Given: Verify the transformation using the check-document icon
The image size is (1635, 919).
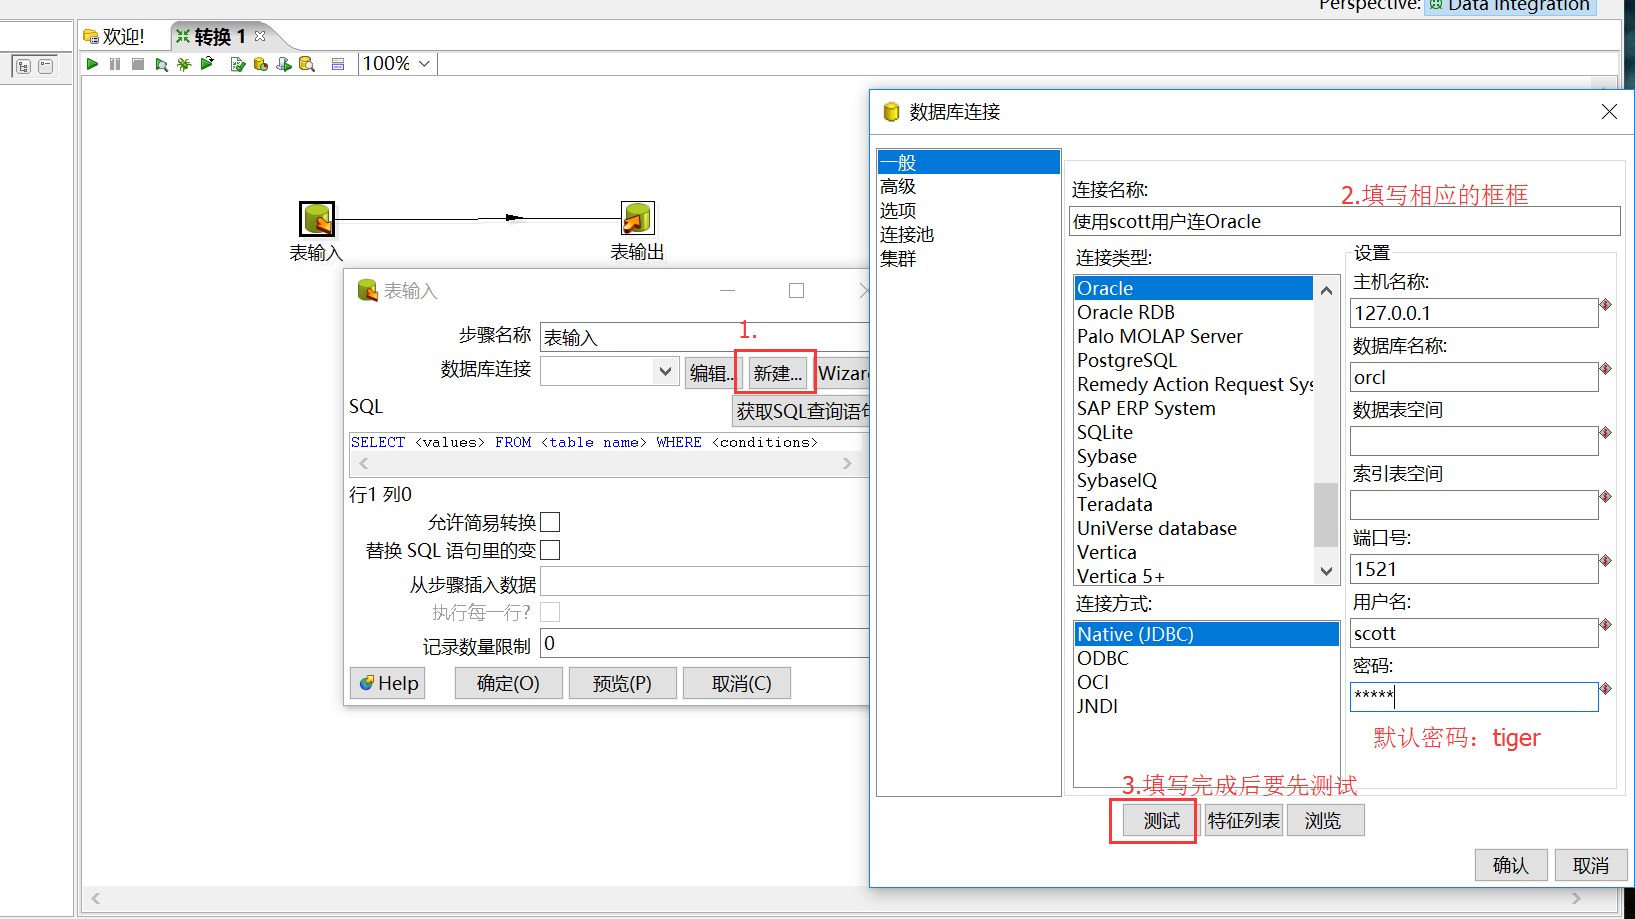Looking at the screenshot, I should (238, 63).
